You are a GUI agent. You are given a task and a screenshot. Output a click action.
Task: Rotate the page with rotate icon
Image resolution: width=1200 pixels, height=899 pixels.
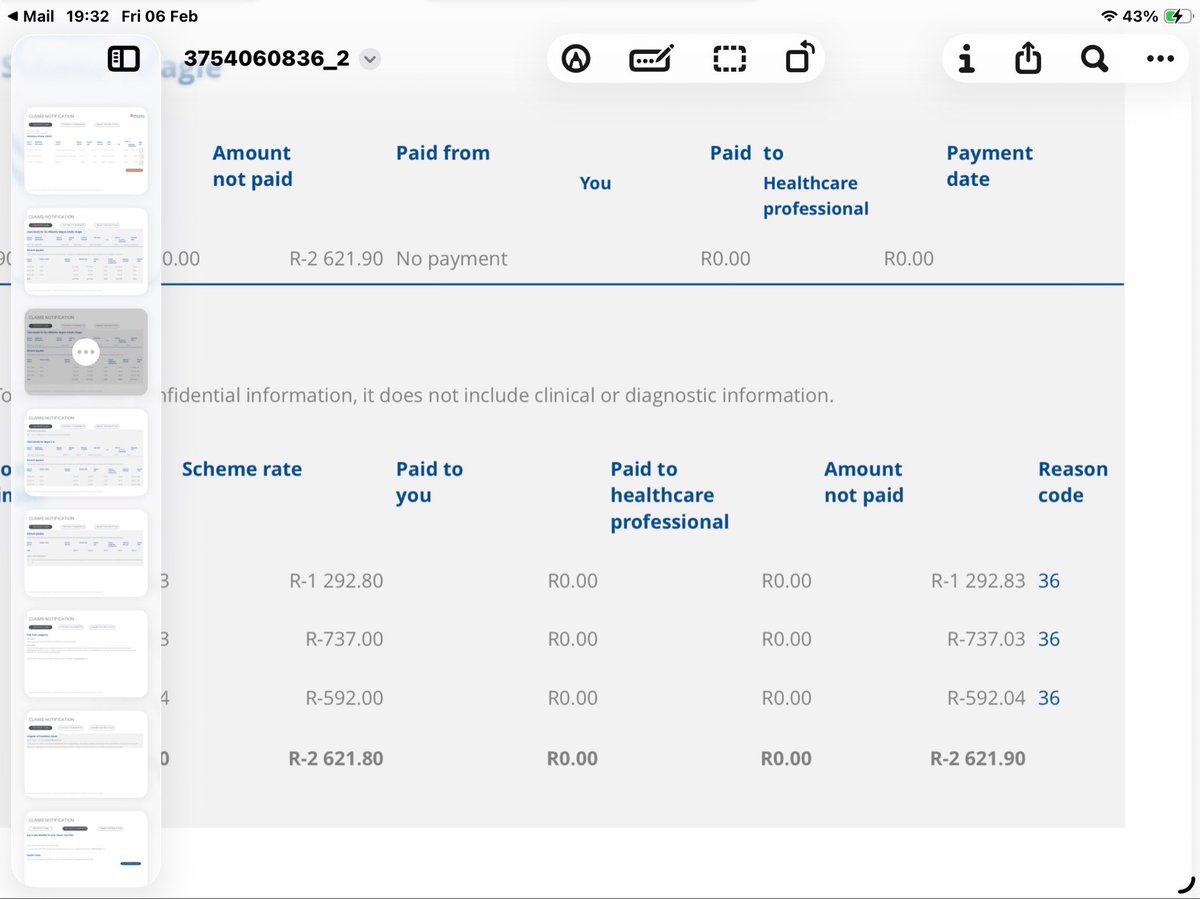tap(801, 58)
